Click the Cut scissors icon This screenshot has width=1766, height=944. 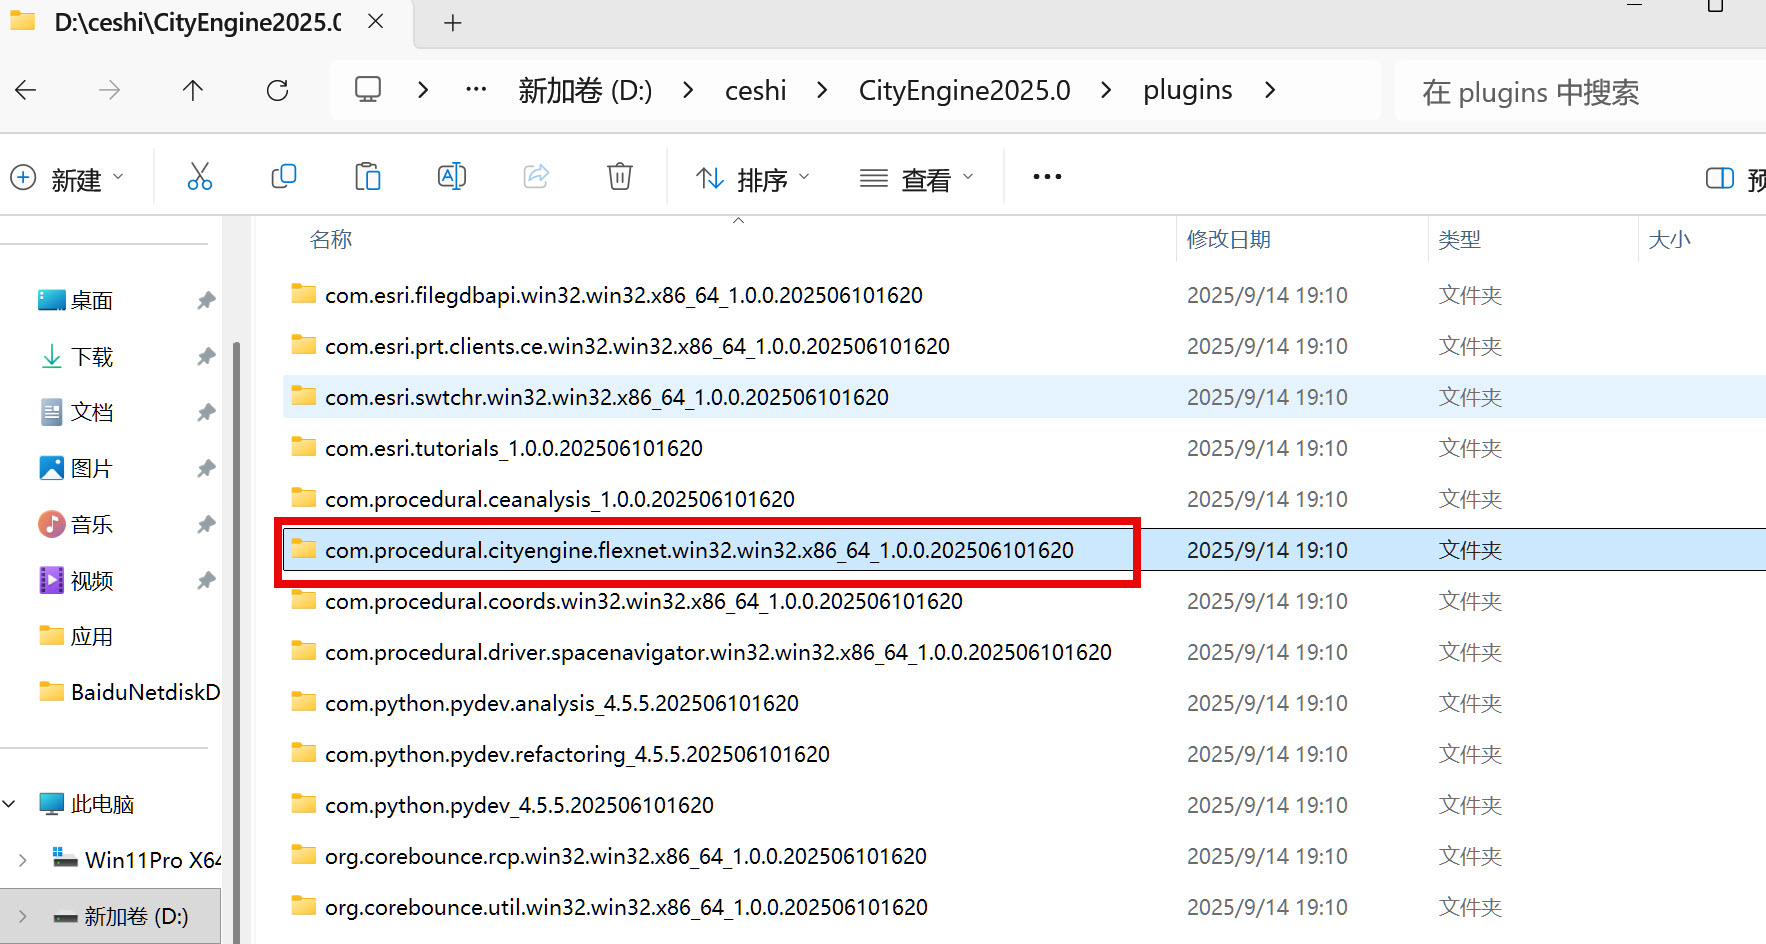click(200, 177)
